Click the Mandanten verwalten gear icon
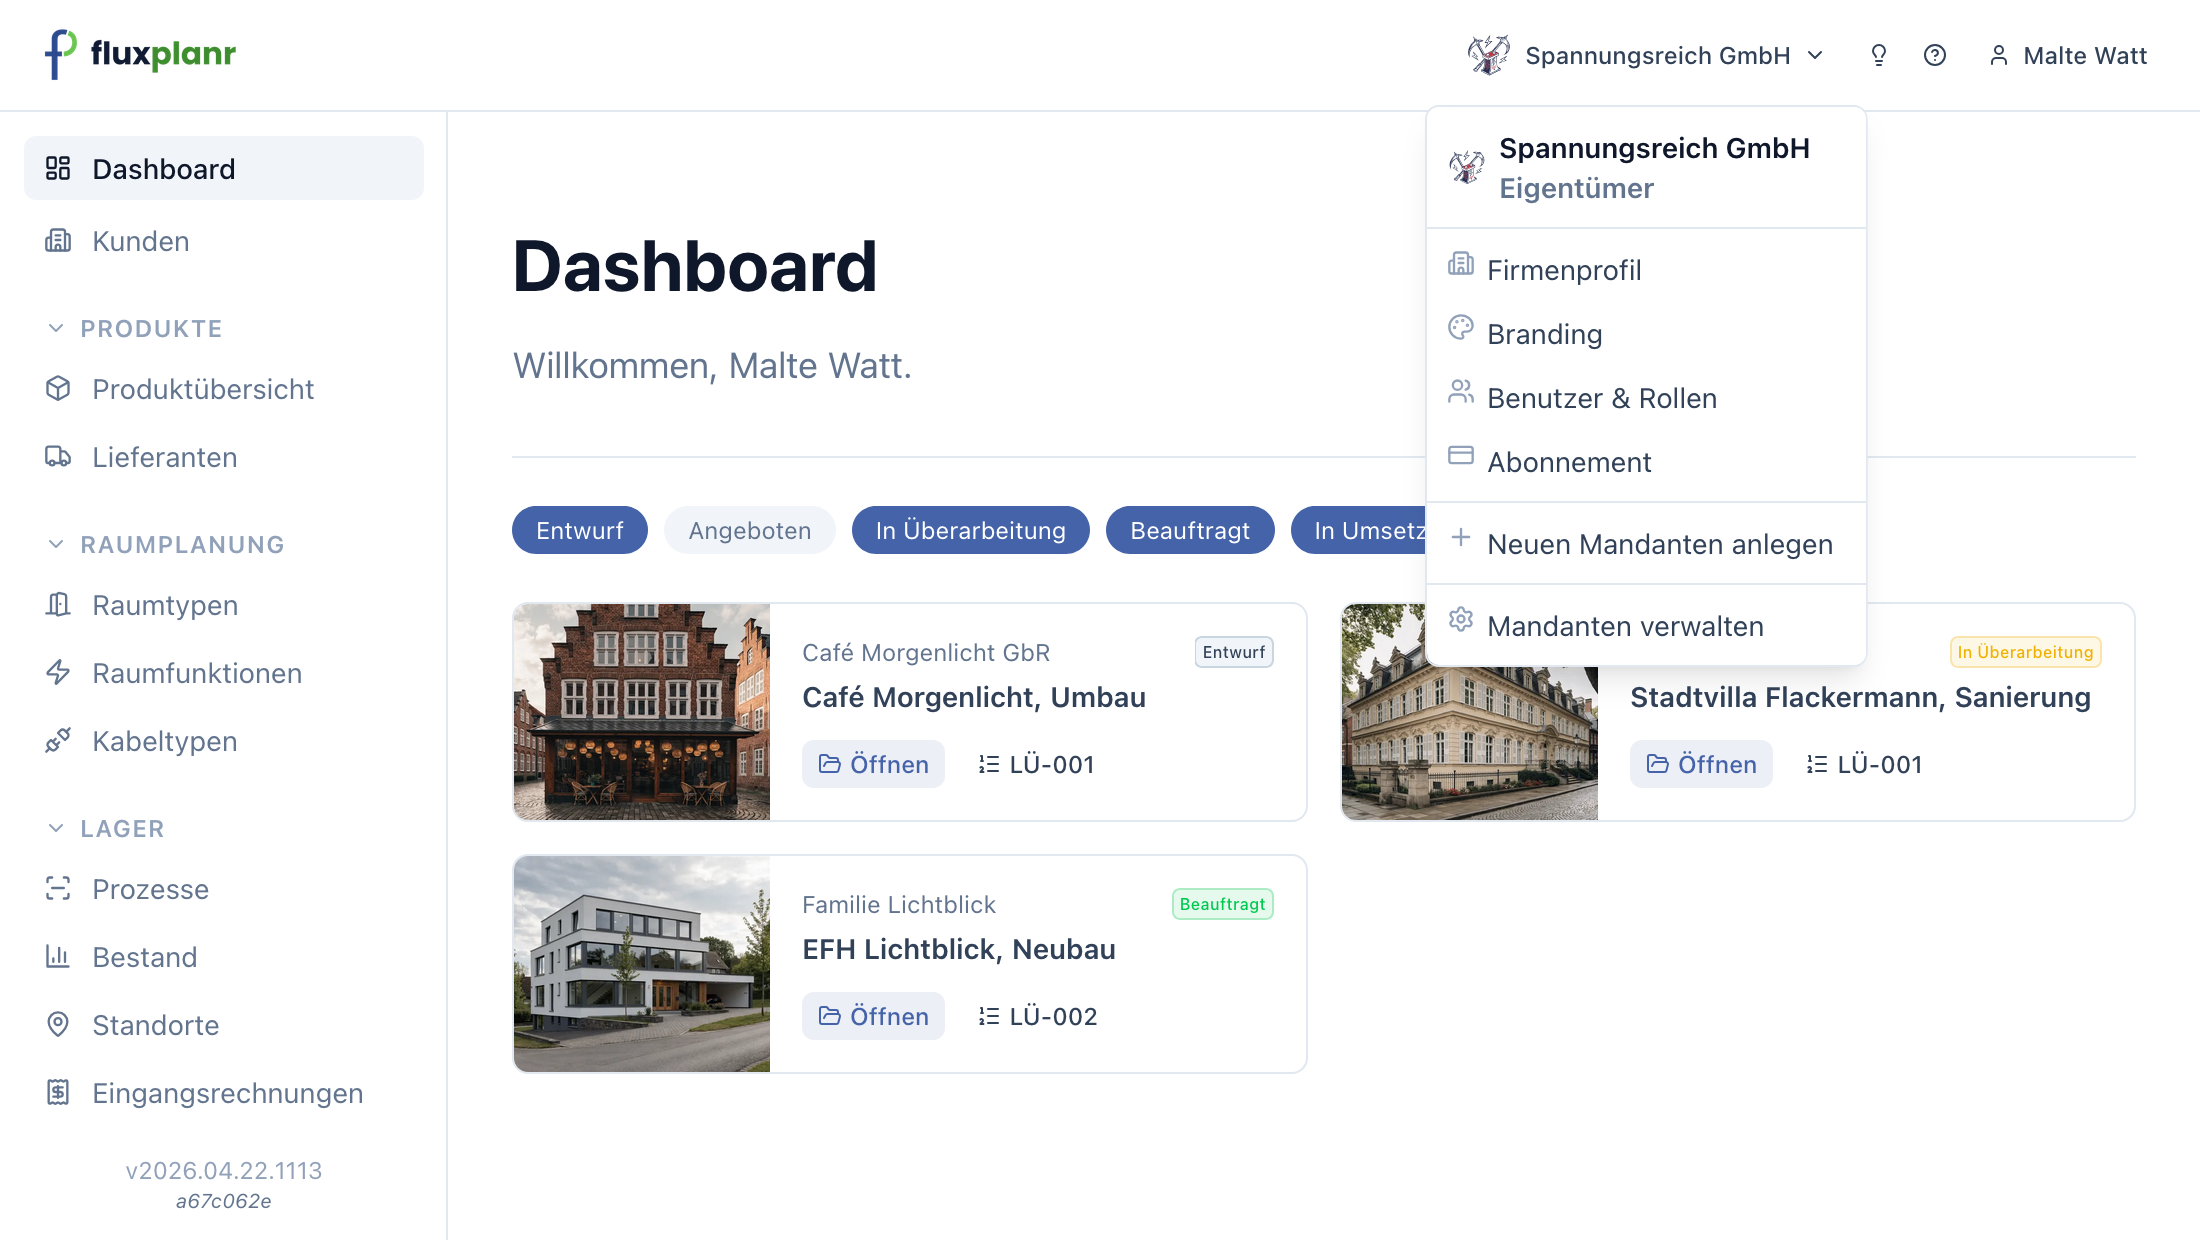 click(x=1461, y=620)
